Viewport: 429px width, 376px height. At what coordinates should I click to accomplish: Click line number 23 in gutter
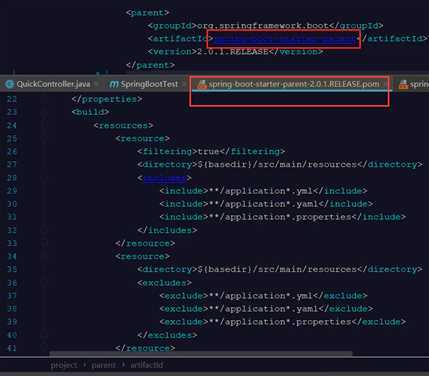coord(12,112)
